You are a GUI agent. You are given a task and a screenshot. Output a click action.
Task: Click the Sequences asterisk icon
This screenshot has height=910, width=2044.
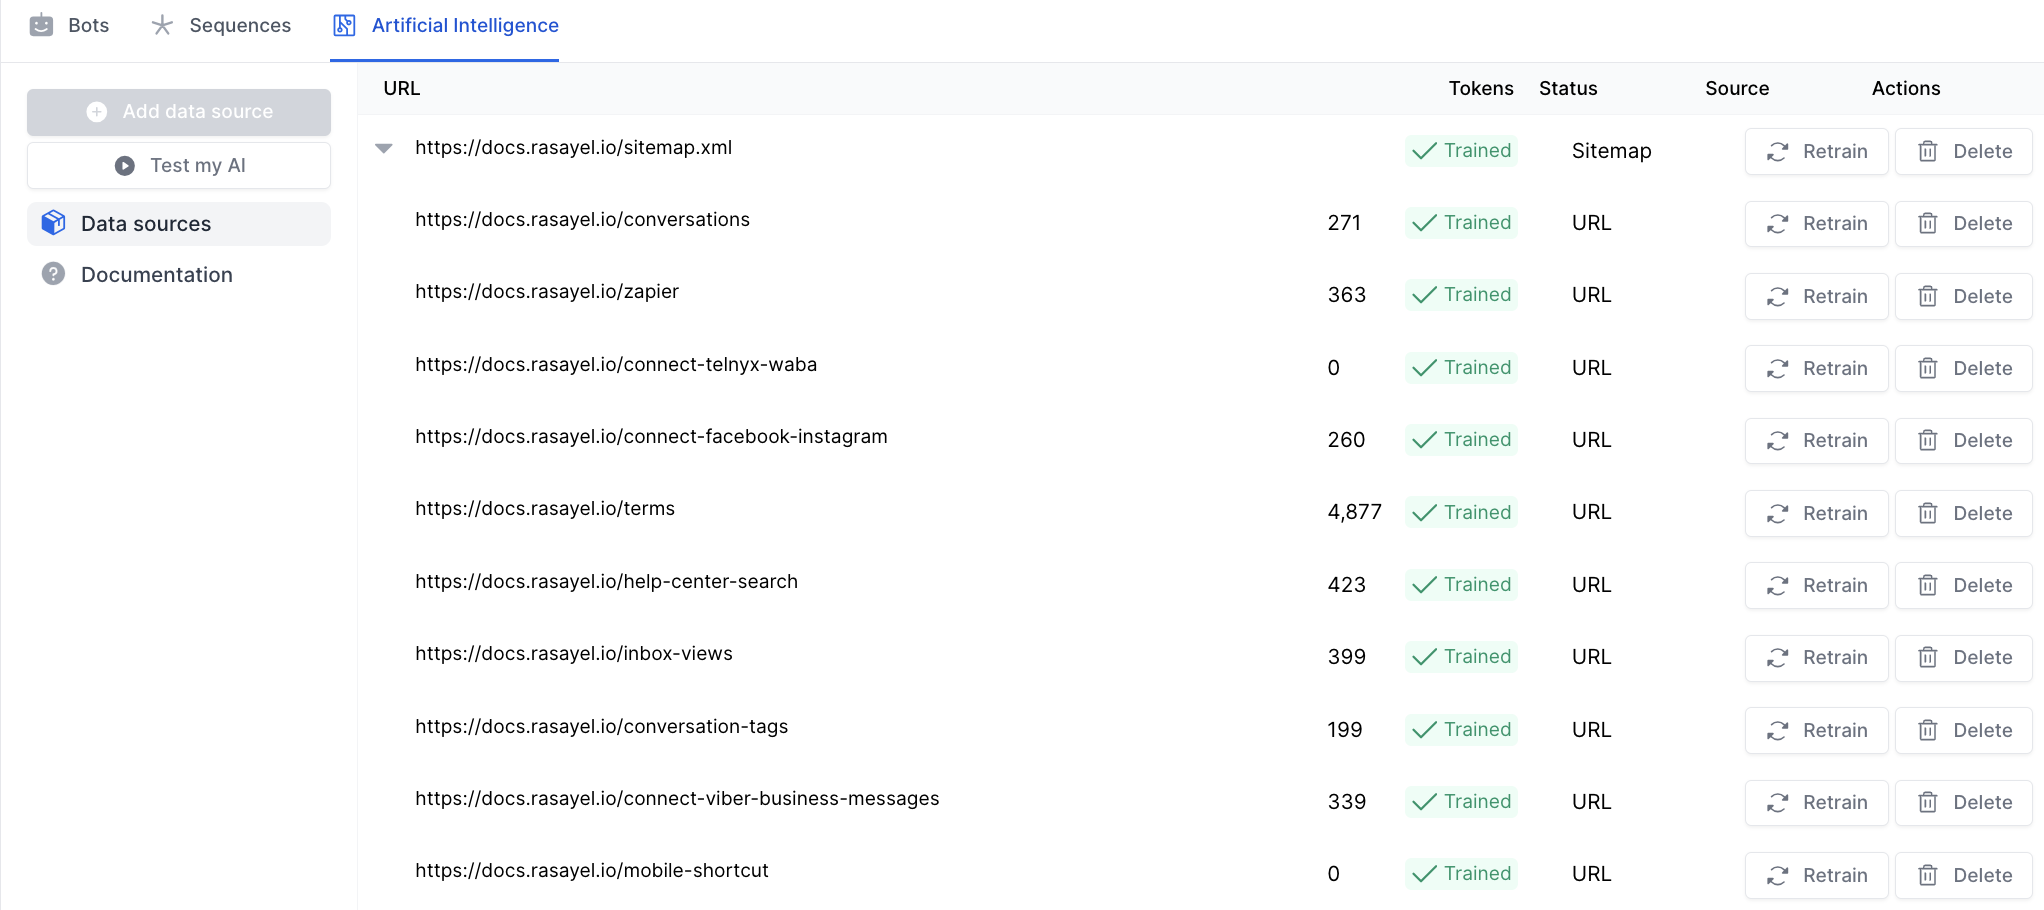coord(162,25)
